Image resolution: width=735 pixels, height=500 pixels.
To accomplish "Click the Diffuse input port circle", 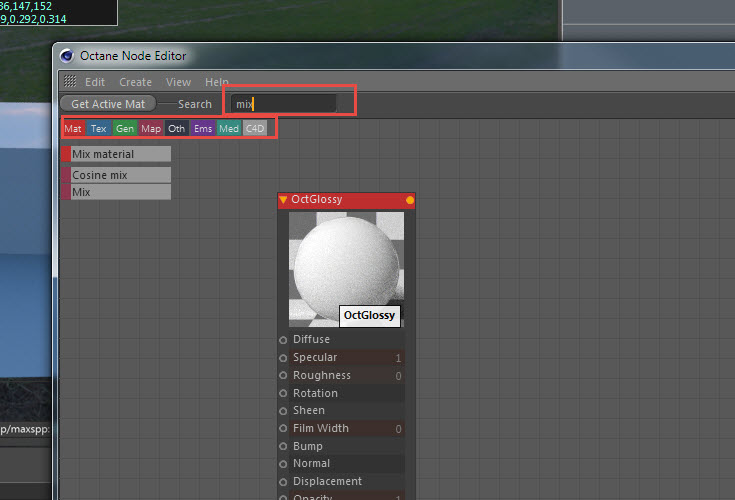I will [x=283, y=340].
